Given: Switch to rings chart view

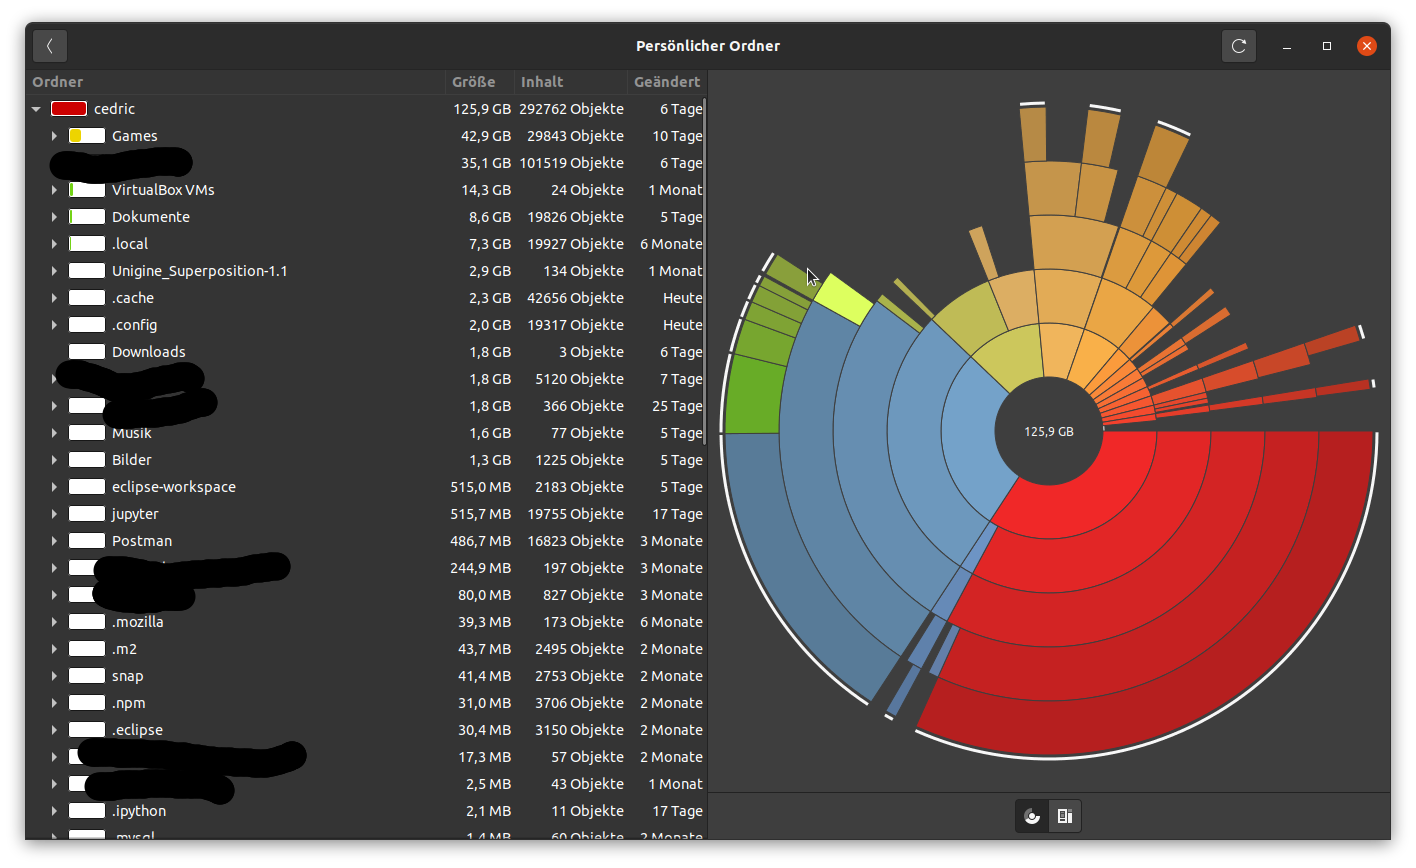Looking at the screenshot, I should (x=1032, y=816).
